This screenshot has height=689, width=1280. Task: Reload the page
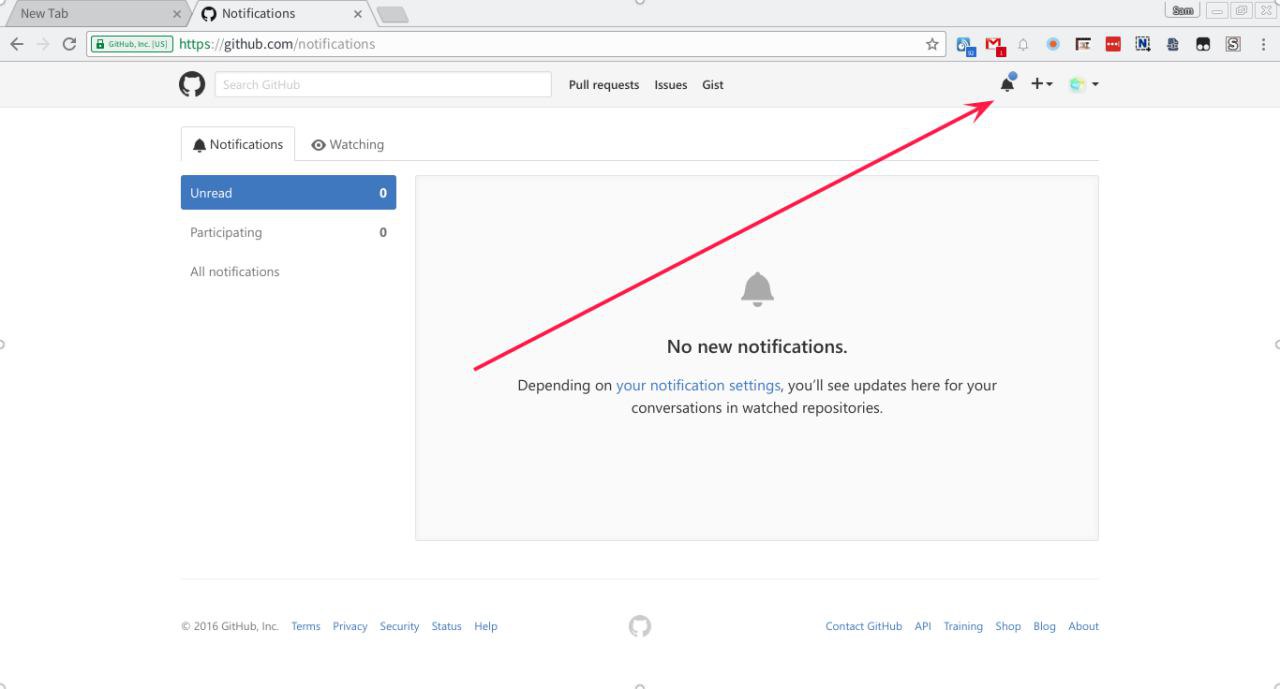69,44
